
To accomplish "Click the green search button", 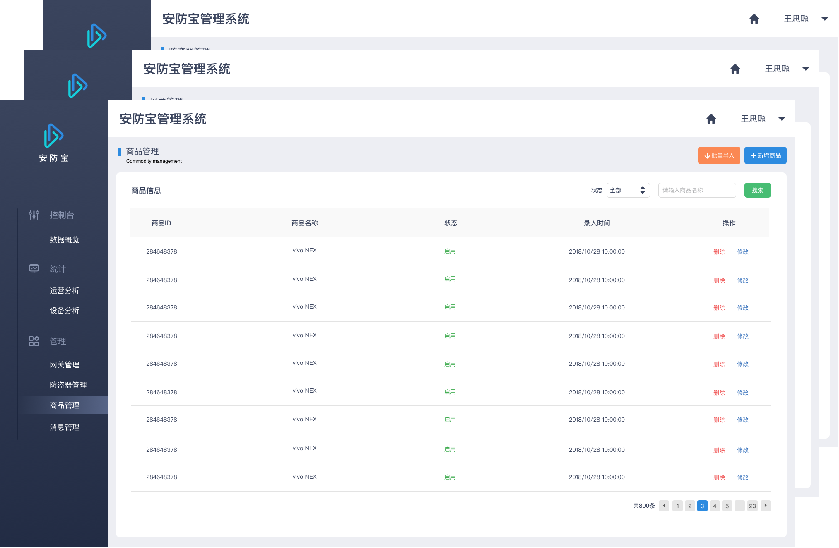I will point(757,190).
